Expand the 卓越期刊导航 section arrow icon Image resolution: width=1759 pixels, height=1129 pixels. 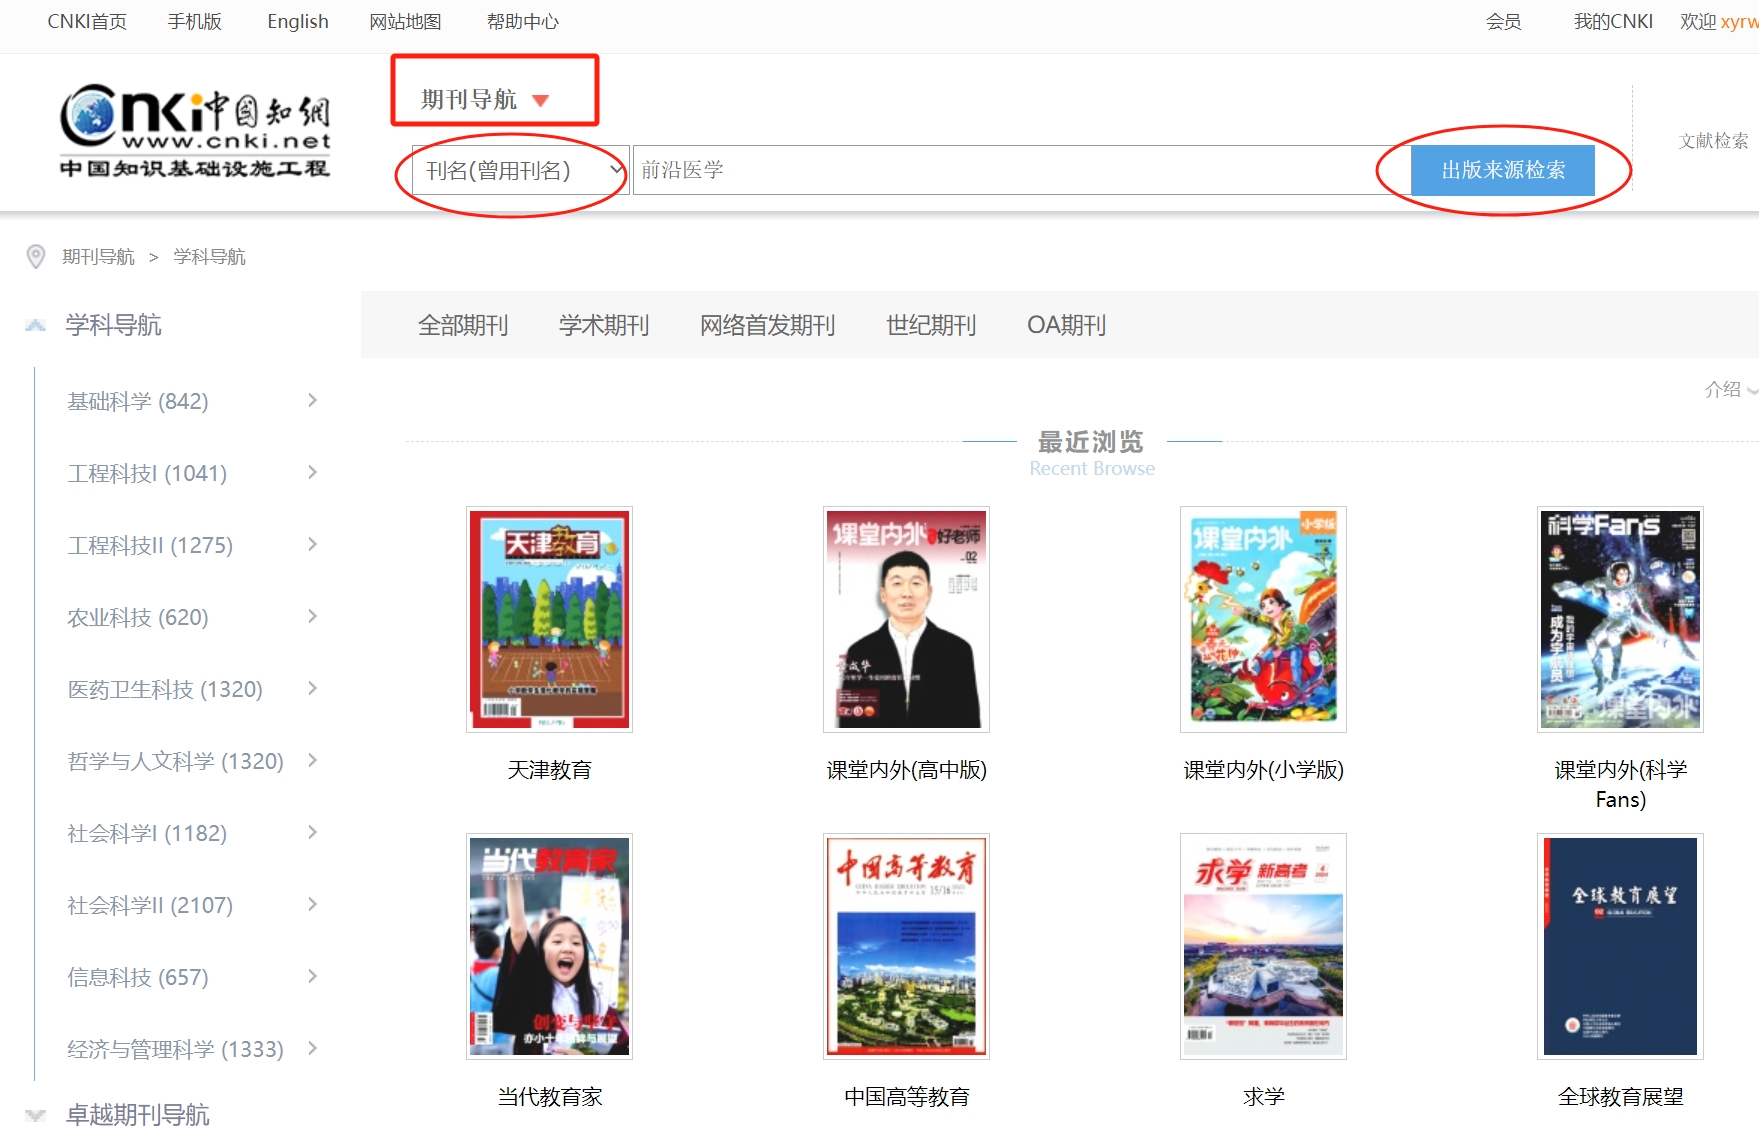coord(36,1114)
